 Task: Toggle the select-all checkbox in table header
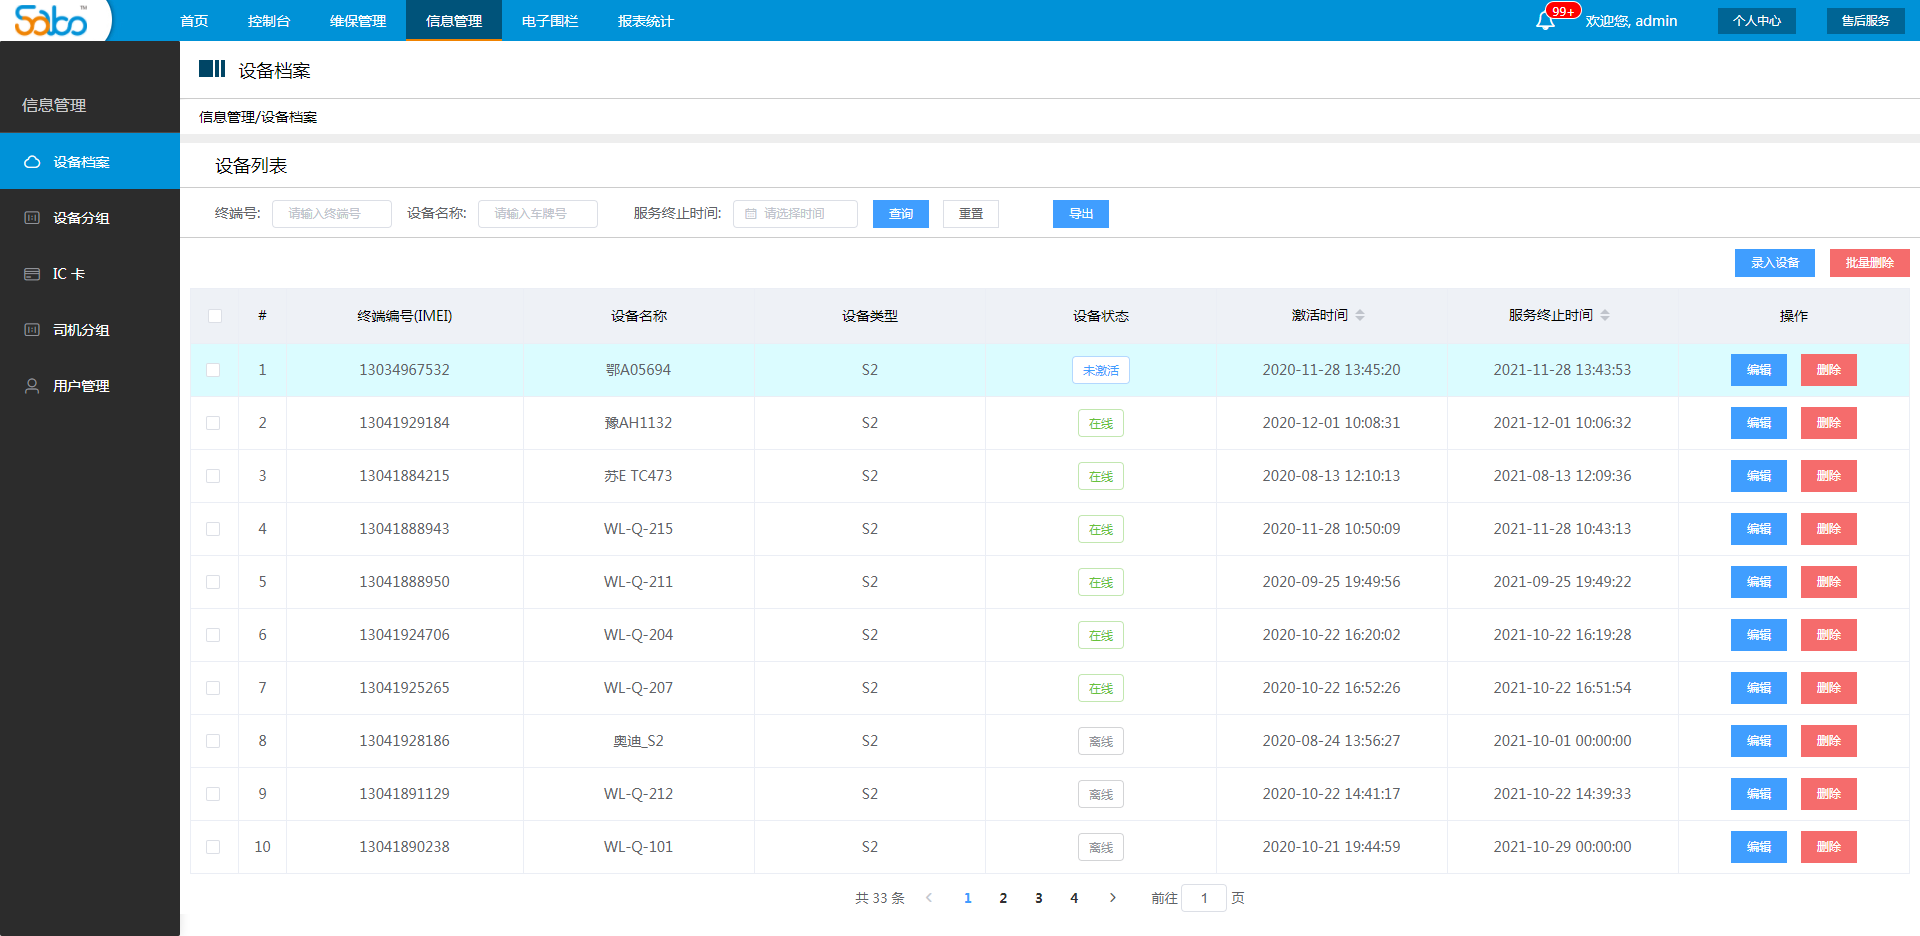pos(215,316)
